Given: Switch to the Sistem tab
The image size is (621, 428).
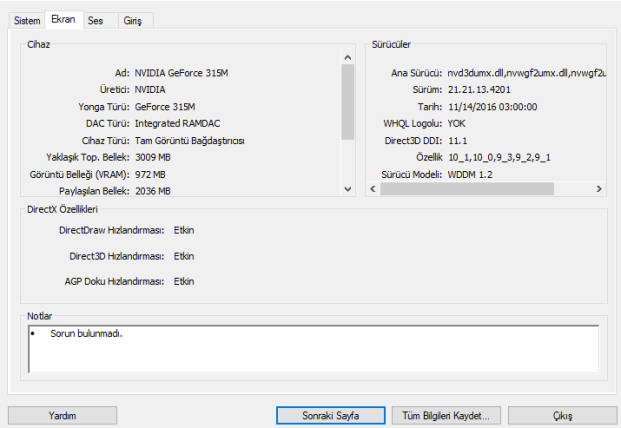Looking at the screenshot, I should tap(27, 21).
